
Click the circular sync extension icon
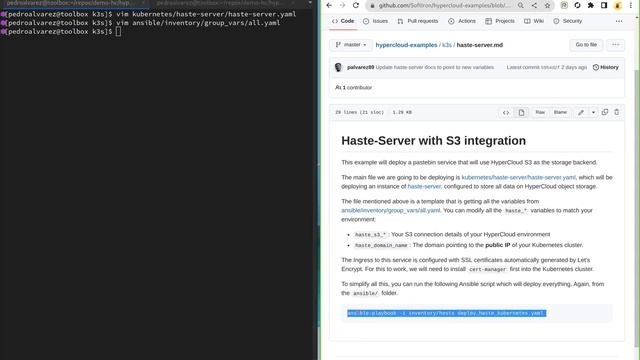coord(577,6)
